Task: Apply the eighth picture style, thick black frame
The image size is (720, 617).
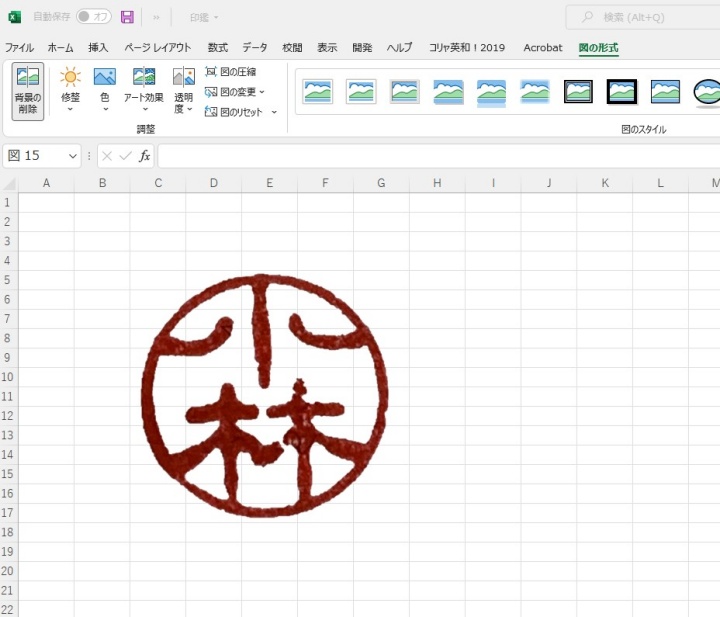Action: click(622, 91)
